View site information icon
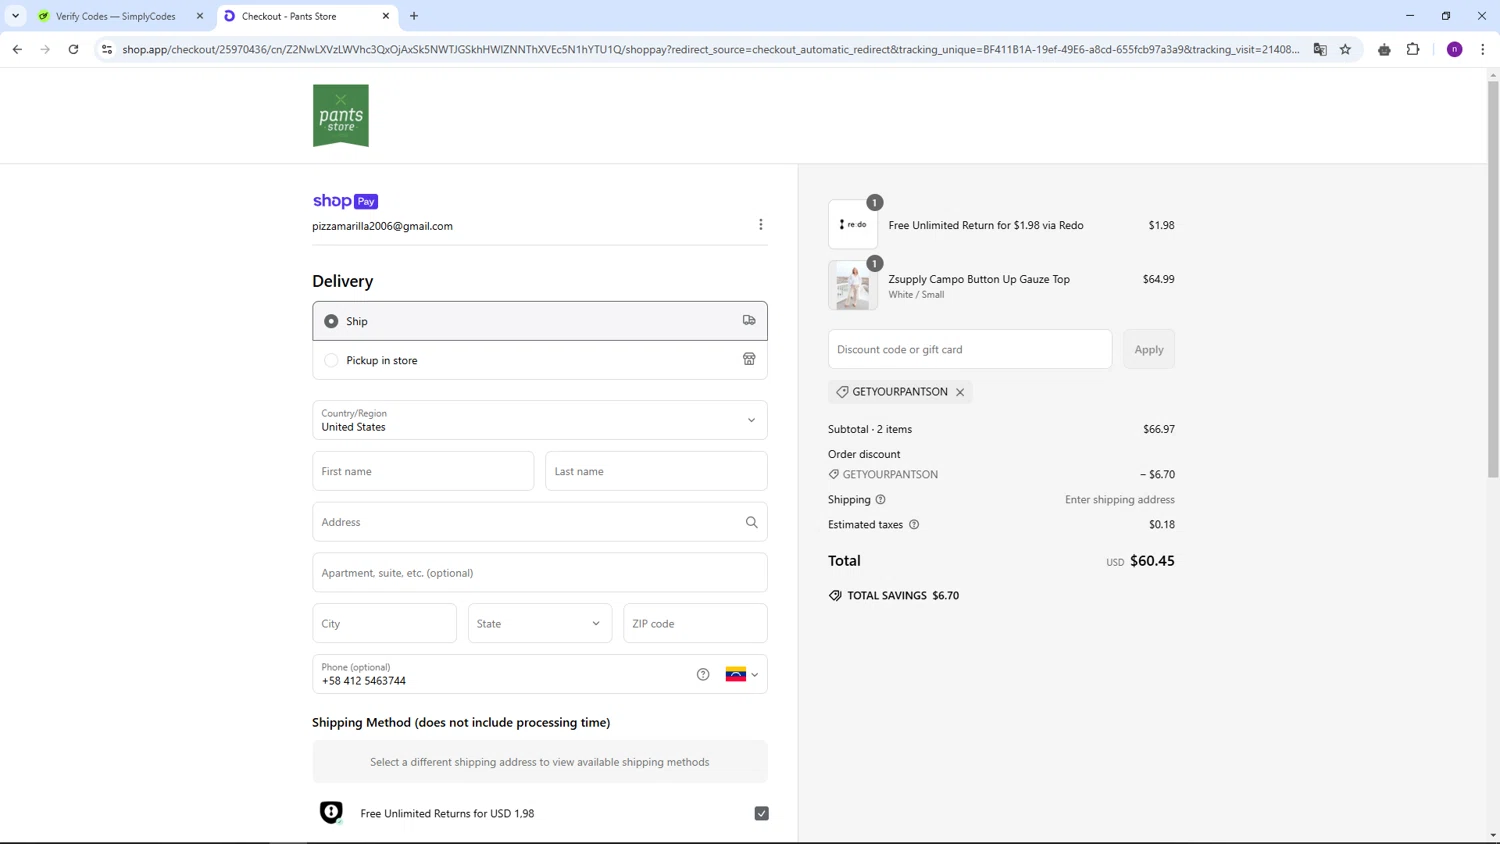The image size is (1500, 844). 107,49
